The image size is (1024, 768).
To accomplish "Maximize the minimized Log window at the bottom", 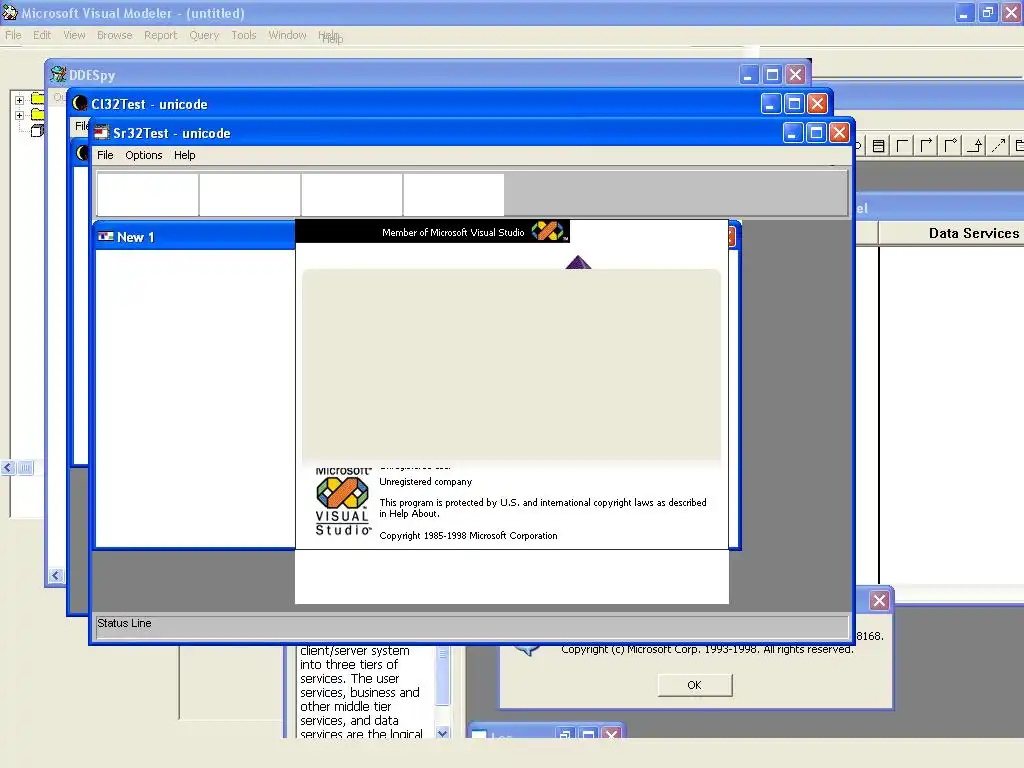I will click(x=588, y=734).
